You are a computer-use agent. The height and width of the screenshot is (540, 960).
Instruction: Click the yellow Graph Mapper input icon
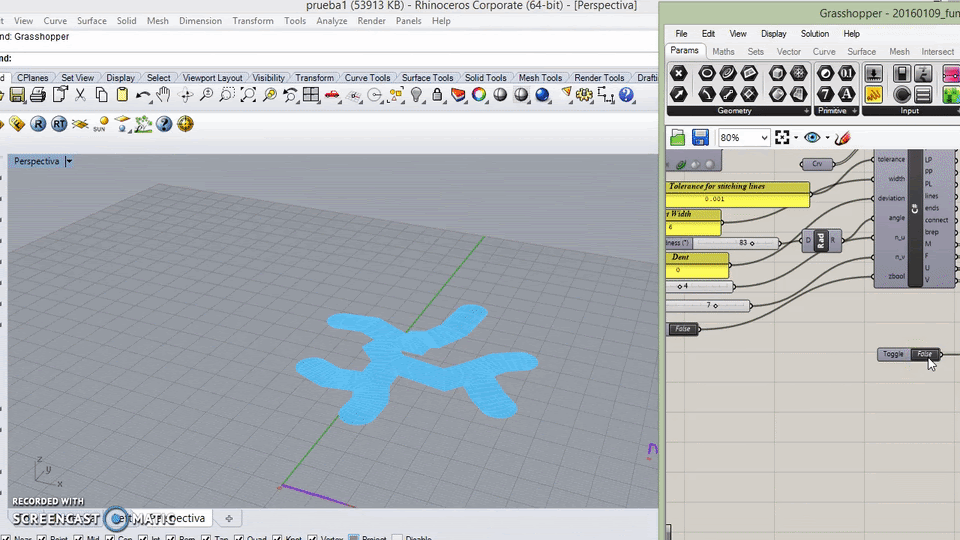874,94
